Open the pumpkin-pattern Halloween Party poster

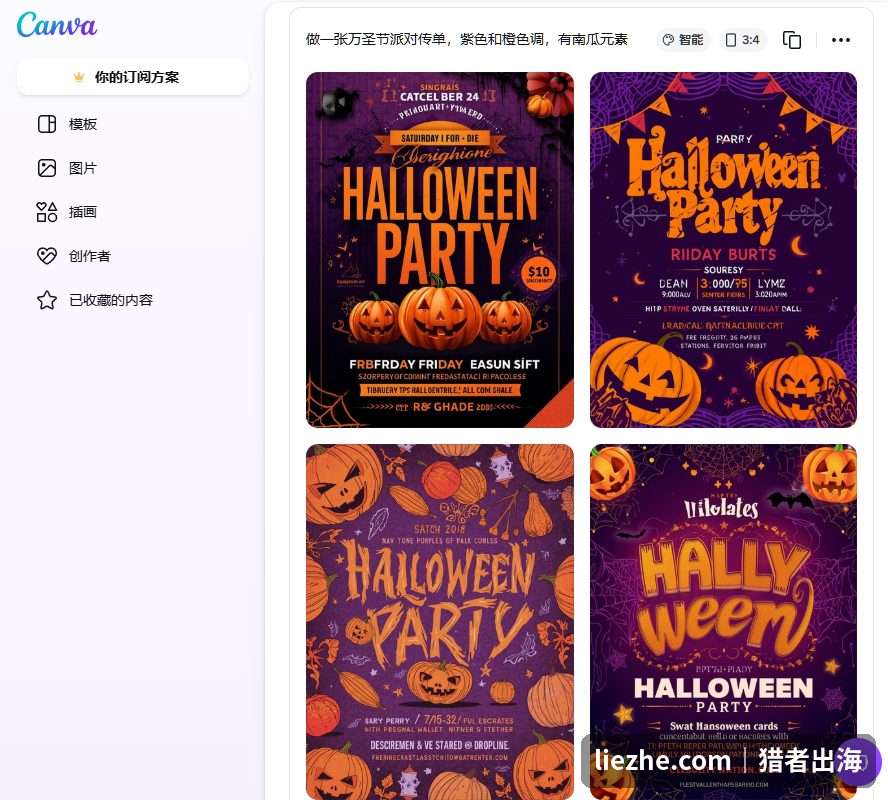tap(439, 622)
